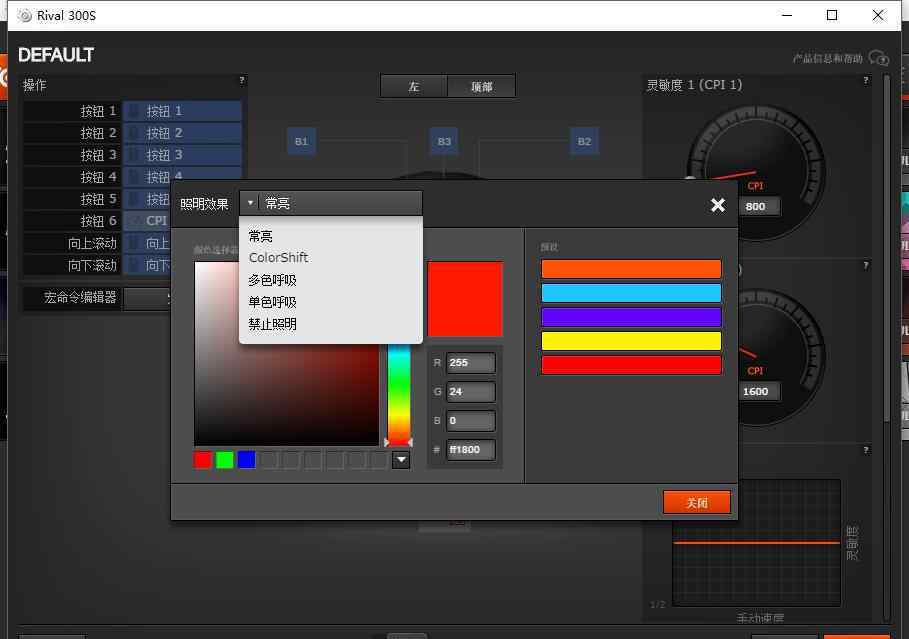Open 按钮 3 action assignment
The image size is (909, 639).
click(183, 155)
